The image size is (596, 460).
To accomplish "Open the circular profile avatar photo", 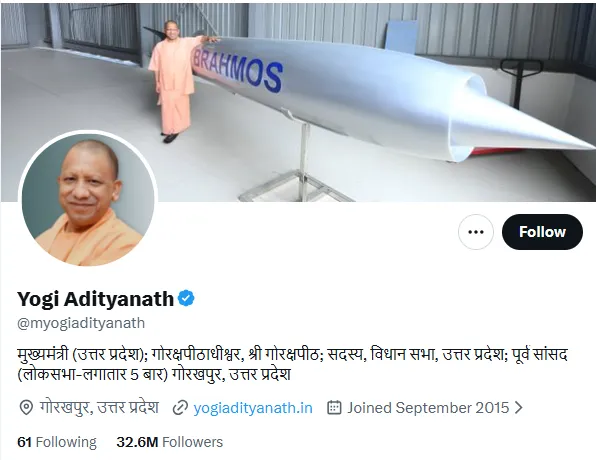I will [88, 199].
